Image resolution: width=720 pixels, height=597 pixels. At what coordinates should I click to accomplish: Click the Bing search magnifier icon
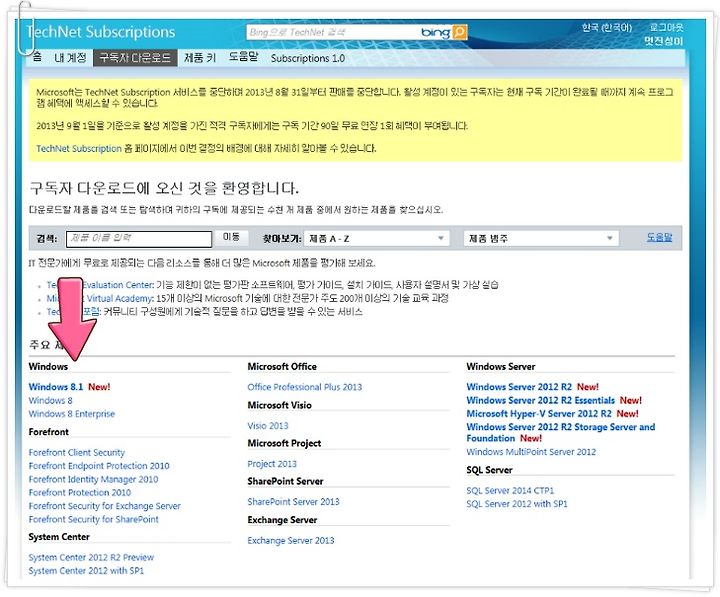click(459, 32)
